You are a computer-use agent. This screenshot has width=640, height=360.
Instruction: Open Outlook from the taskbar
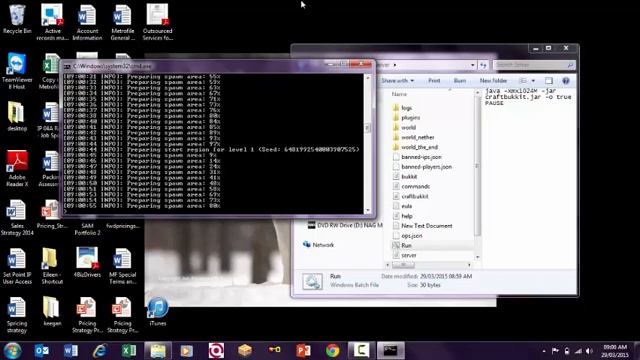[42, 351]
